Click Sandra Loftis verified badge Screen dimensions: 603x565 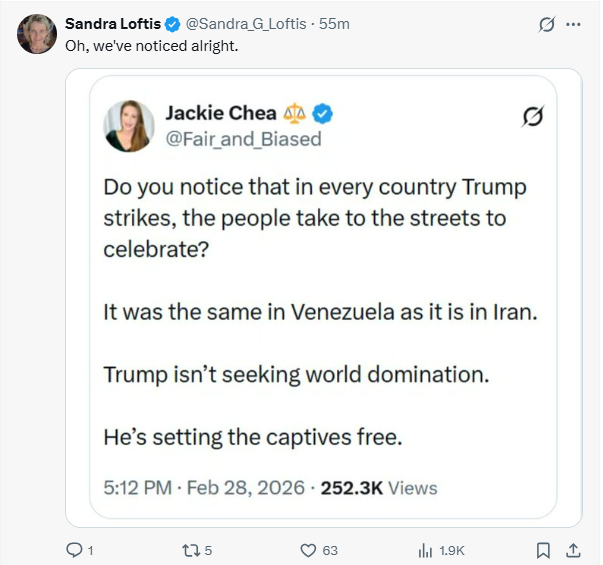(x=172, y=23)
